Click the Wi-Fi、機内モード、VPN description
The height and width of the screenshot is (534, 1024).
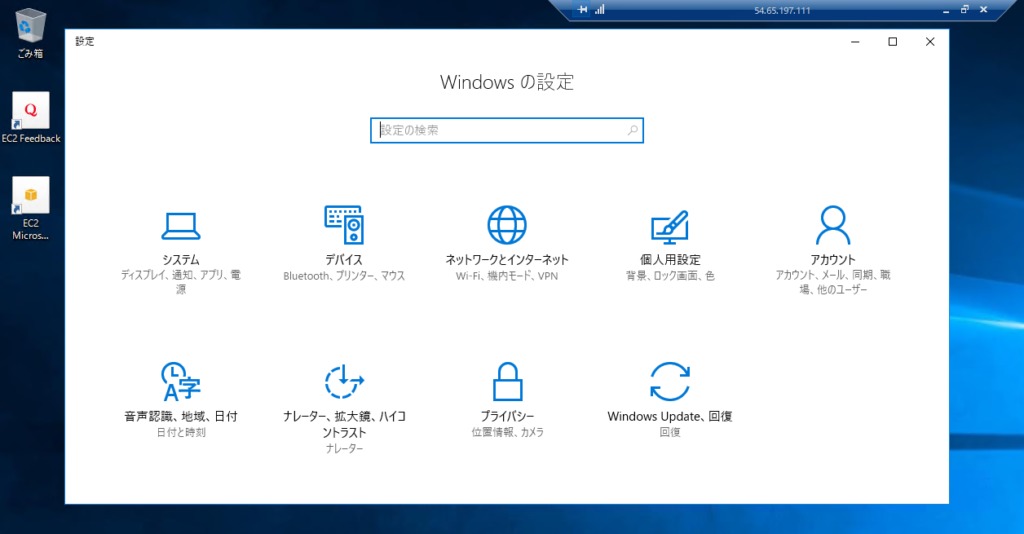point(507,276)
